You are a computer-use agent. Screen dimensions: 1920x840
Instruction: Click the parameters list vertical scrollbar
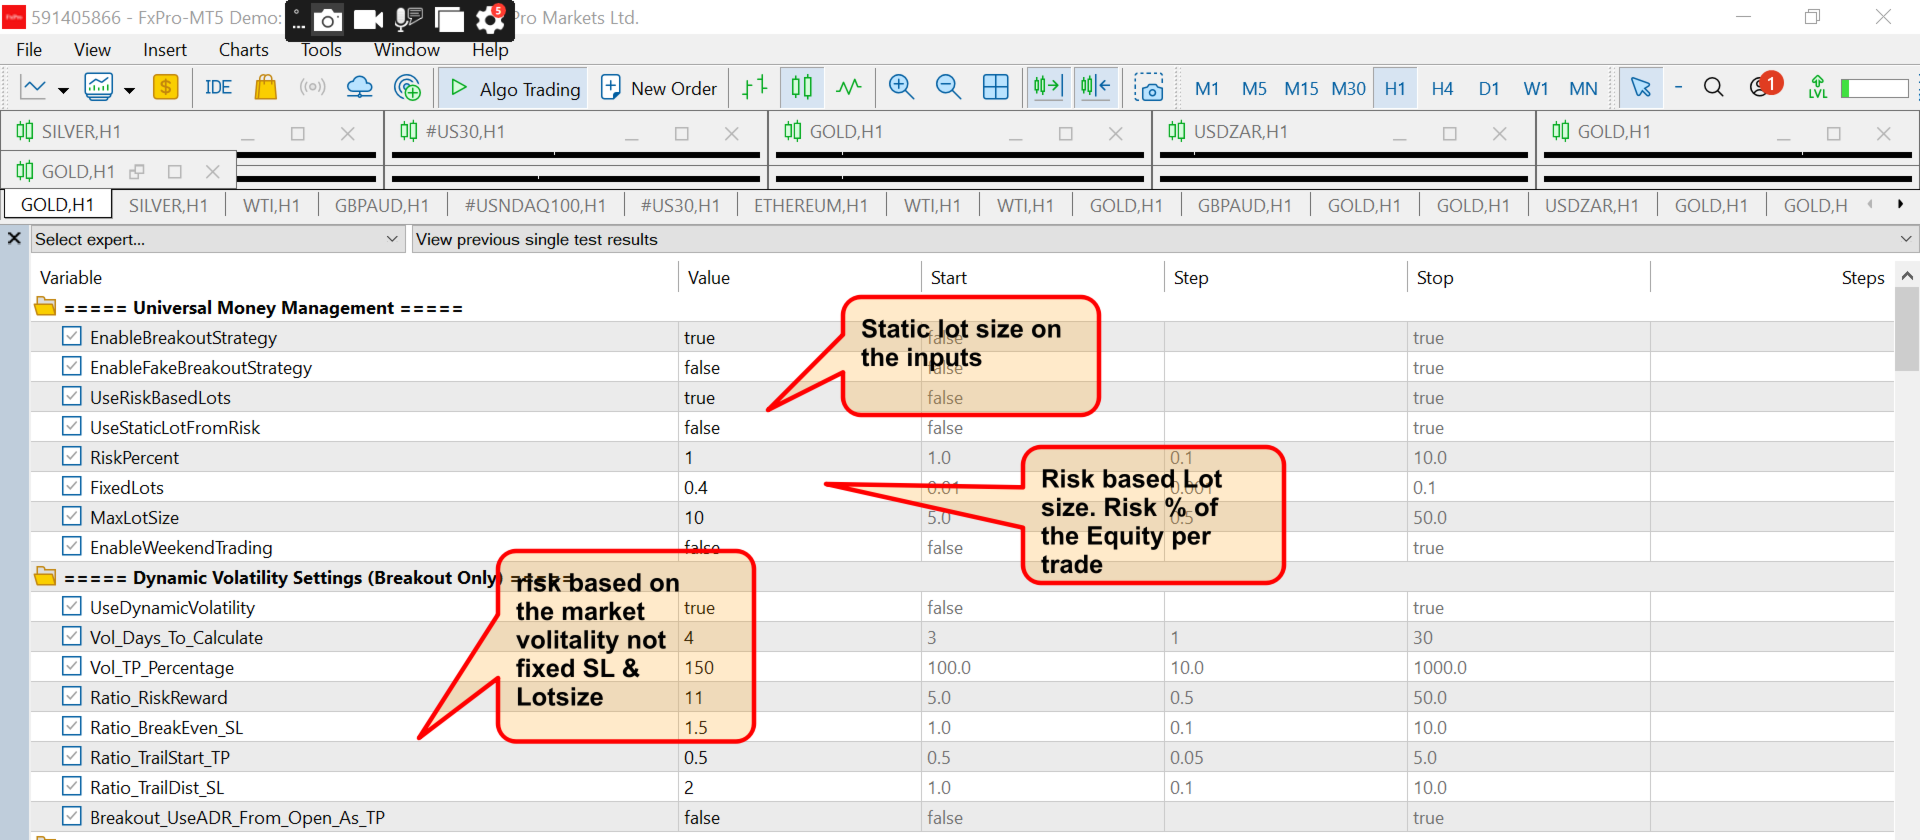(1907, 330)
